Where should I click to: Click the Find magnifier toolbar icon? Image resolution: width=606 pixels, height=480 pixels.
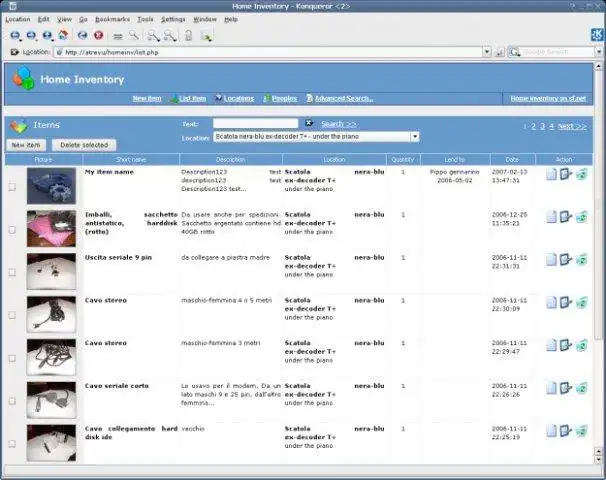point(134,36)
